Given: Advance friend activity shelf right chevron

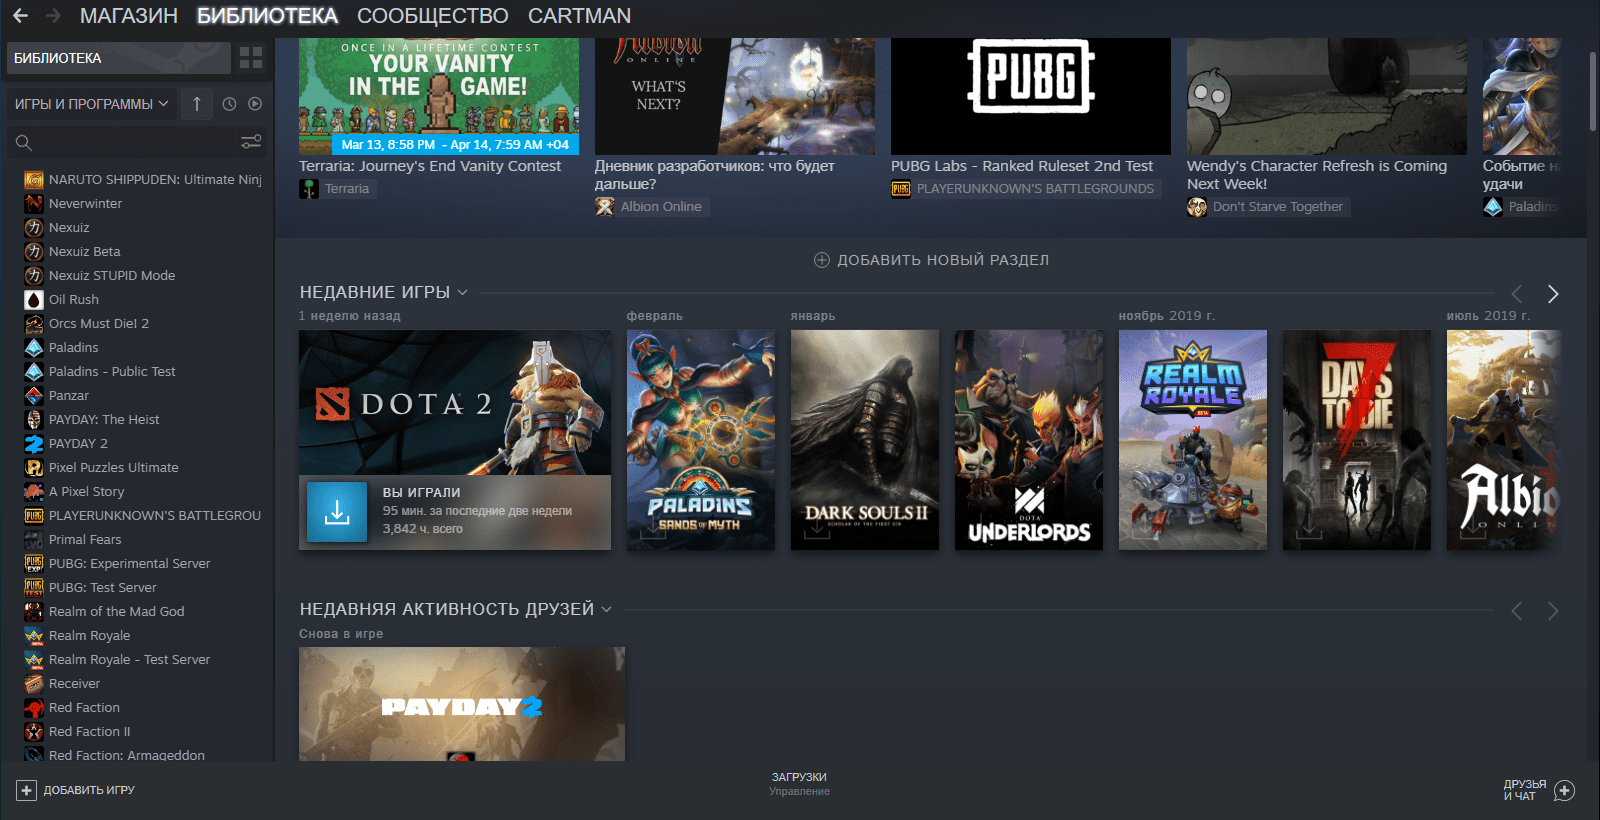Looking at the screenshot, I should pos(1553,611).
